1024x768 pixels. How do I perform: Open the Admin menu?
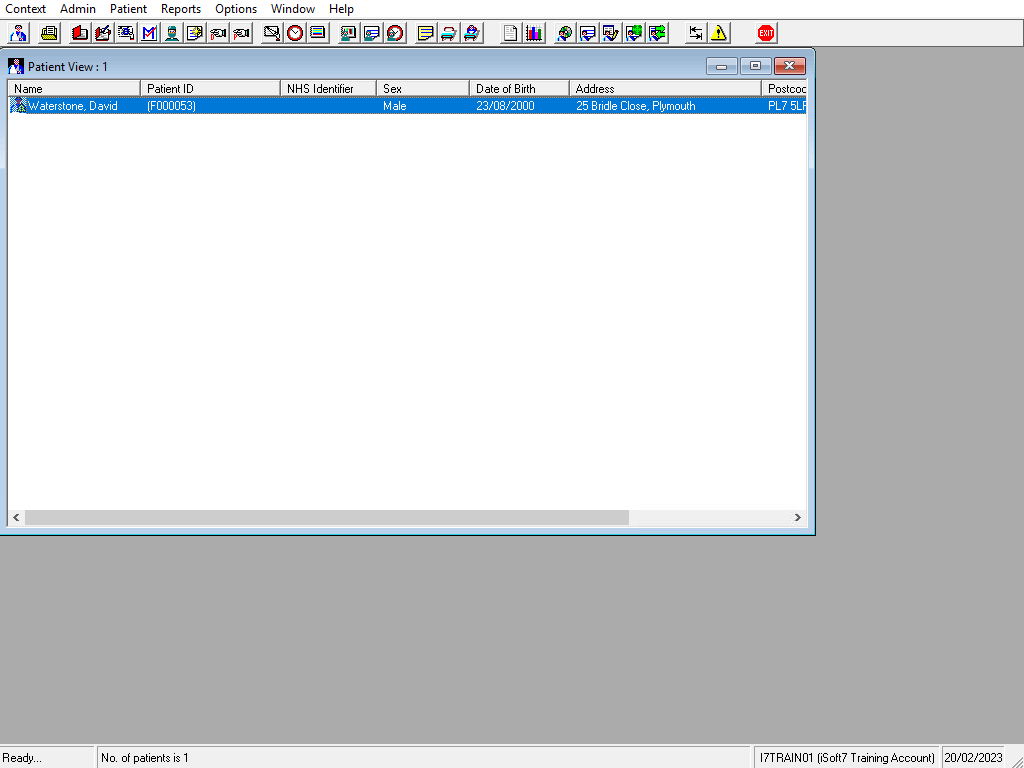[78, 8]
